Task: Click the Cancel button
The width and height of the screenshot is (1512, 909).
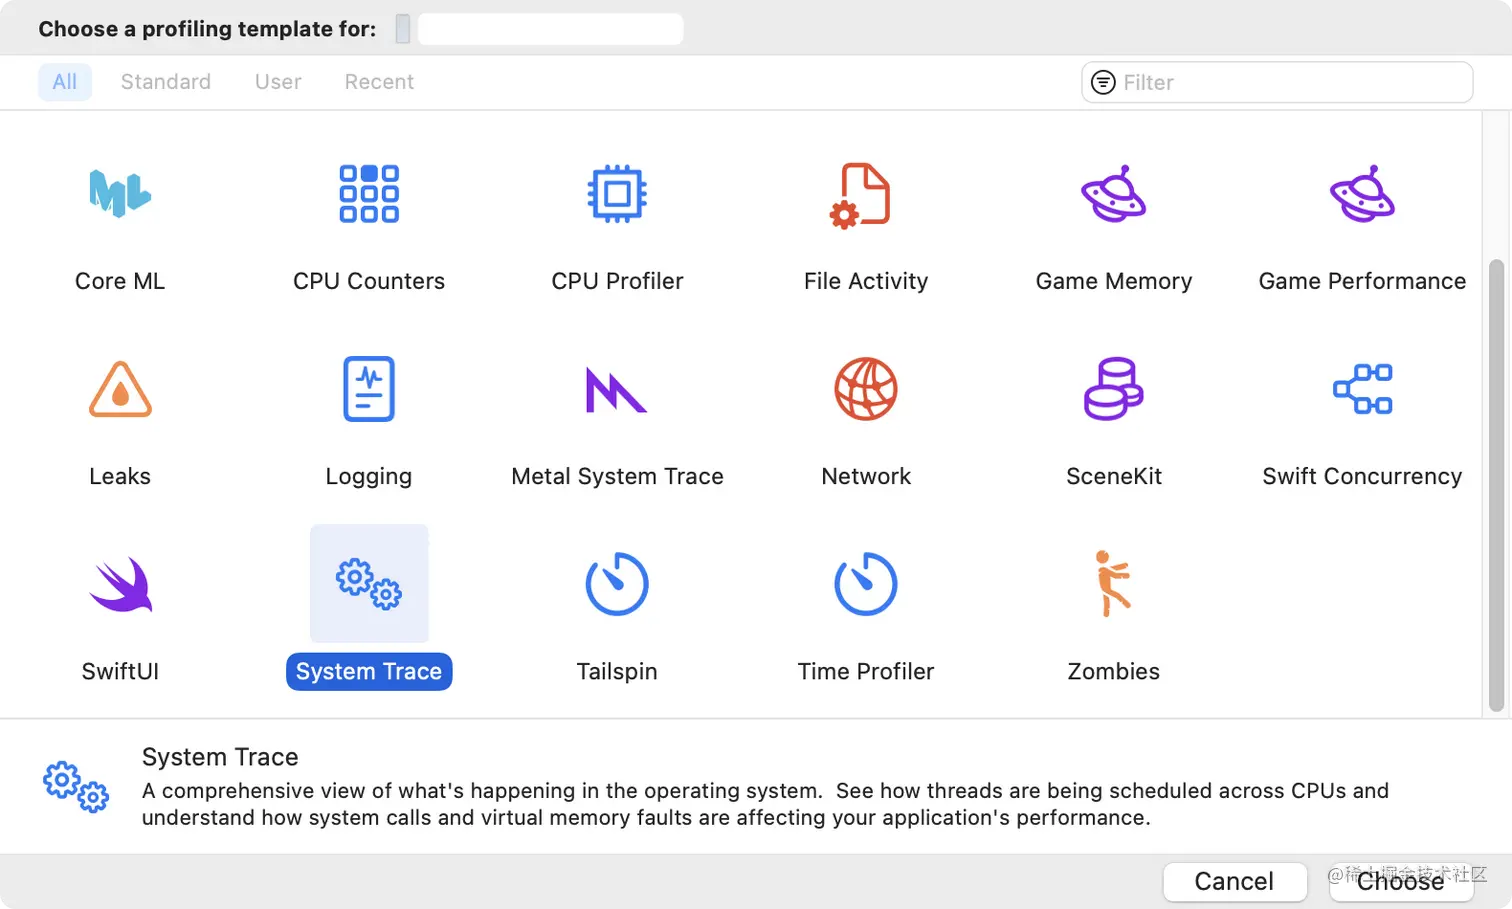Action: pyautogui.click(x=1235, y=881)
